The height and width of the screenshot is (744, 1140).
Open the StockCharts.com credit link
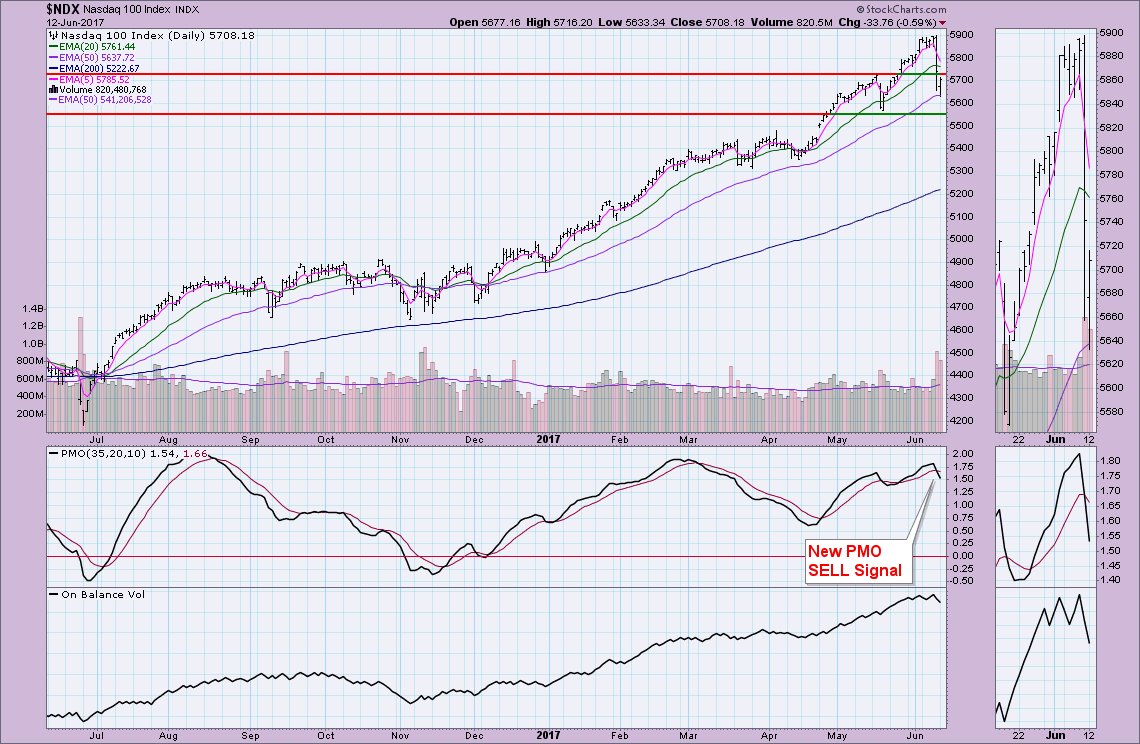pos(902,9)
